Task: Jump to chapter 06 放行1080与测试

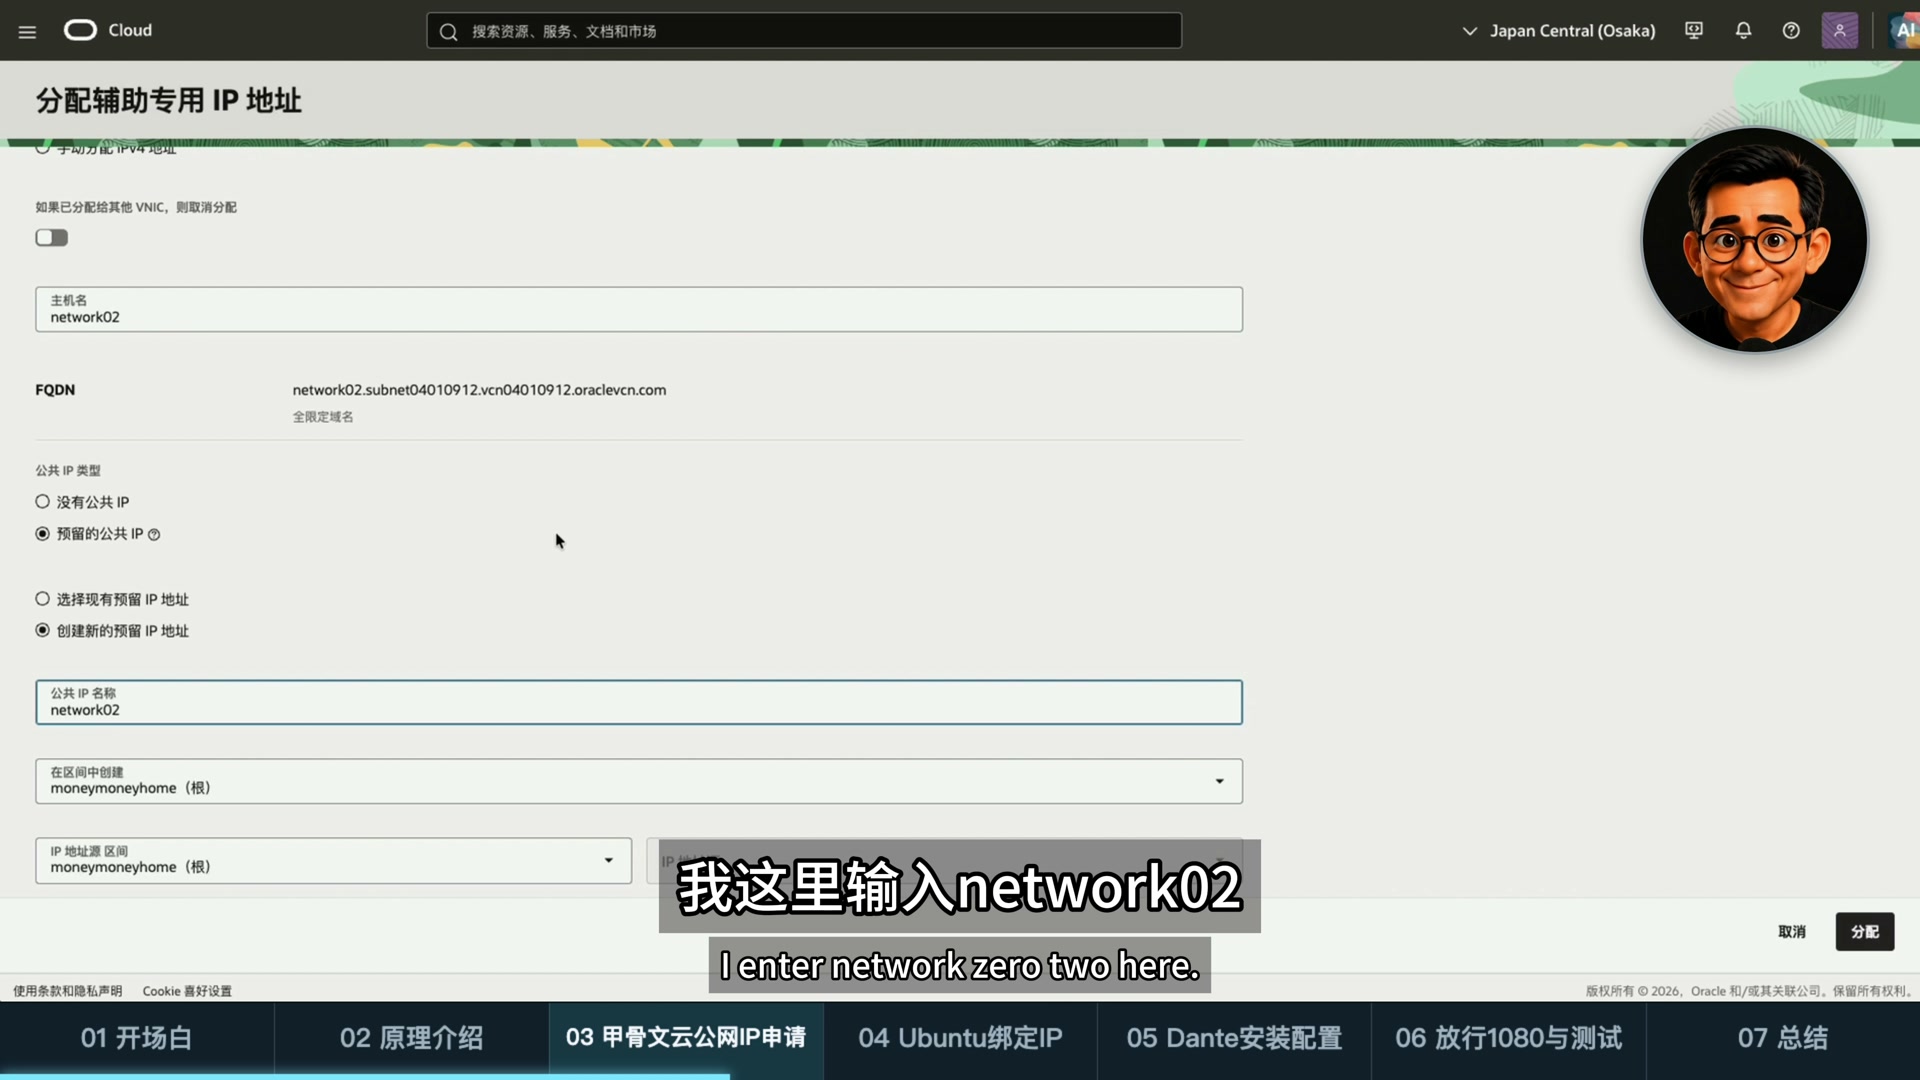Action: [x=1508, y=1038]
